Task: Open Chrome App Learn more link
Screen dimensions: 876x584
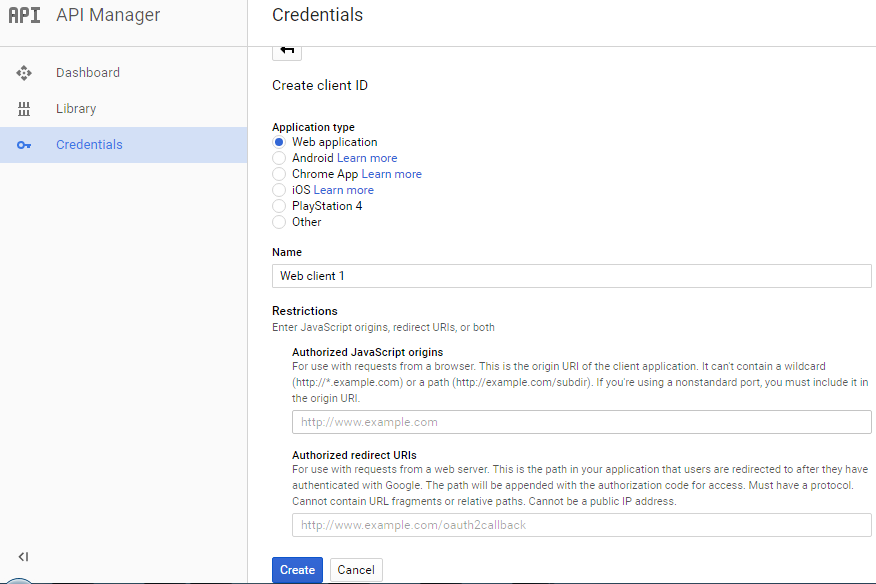Action: (392, 174)
